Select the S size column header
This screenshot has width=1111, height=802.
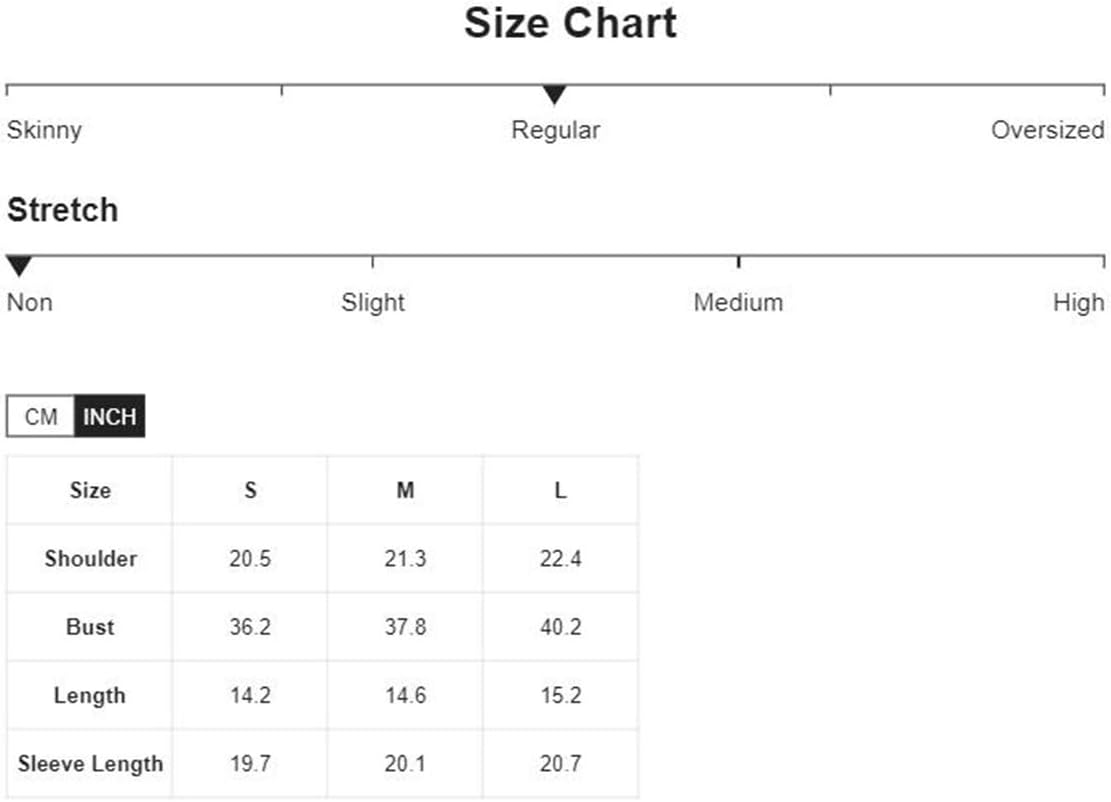click(250, 490)
